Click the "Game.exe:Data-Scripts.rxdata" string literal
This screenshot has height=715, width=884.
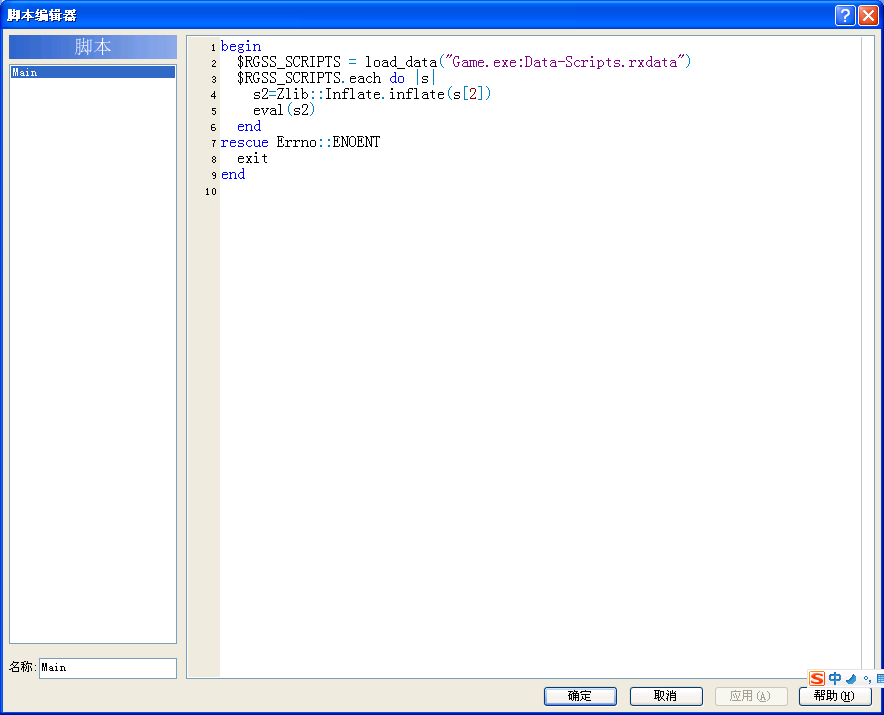tap(565, 62)
